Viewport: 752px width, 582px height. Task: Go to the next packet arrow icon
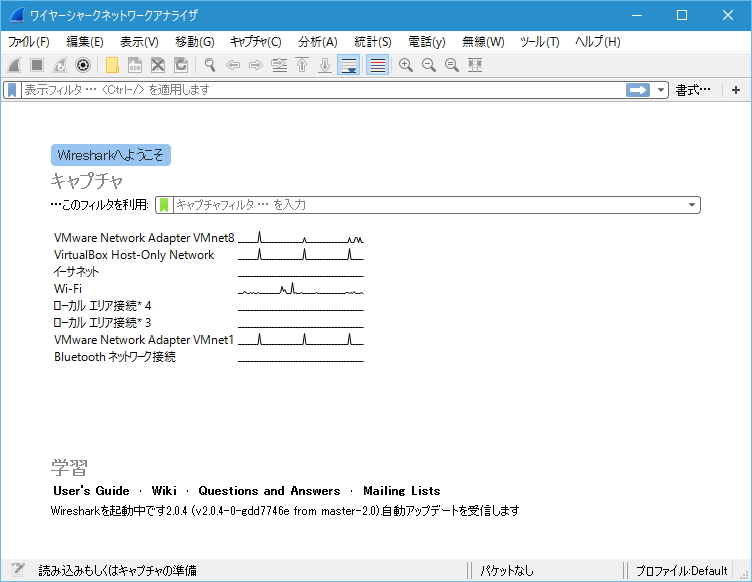256,65
